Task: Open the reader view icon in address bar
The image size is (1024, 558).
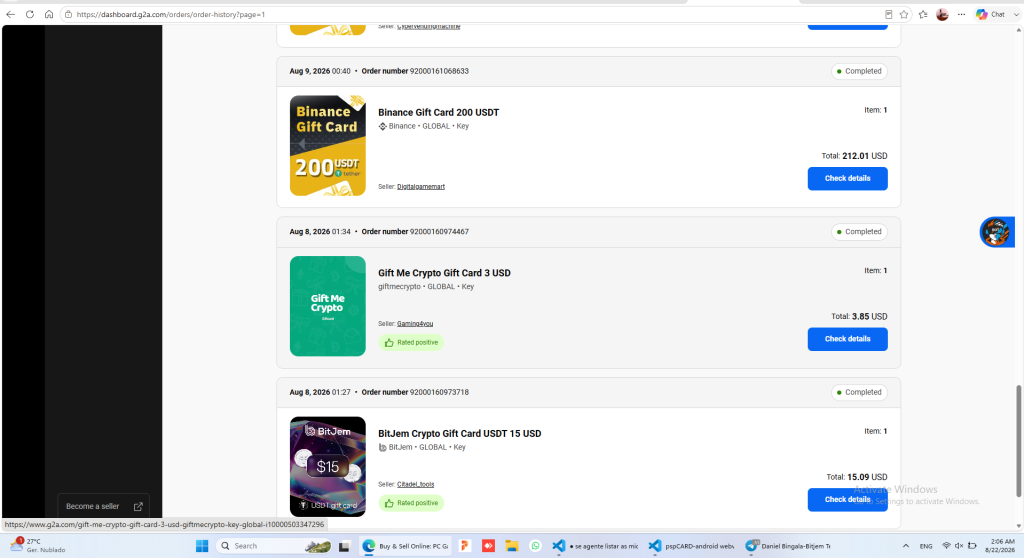Action: point(888,14)
